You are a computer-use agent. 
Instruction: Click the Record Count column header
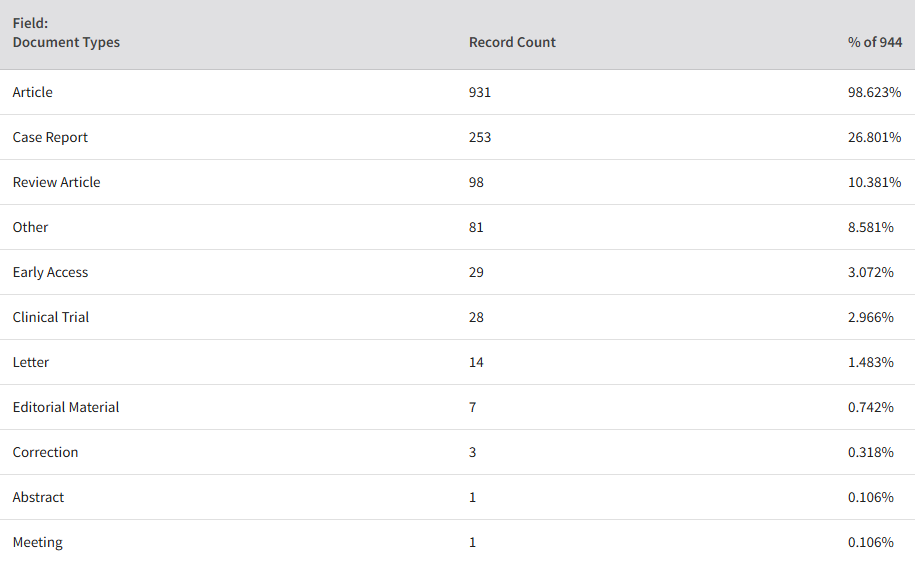point(512,43)
